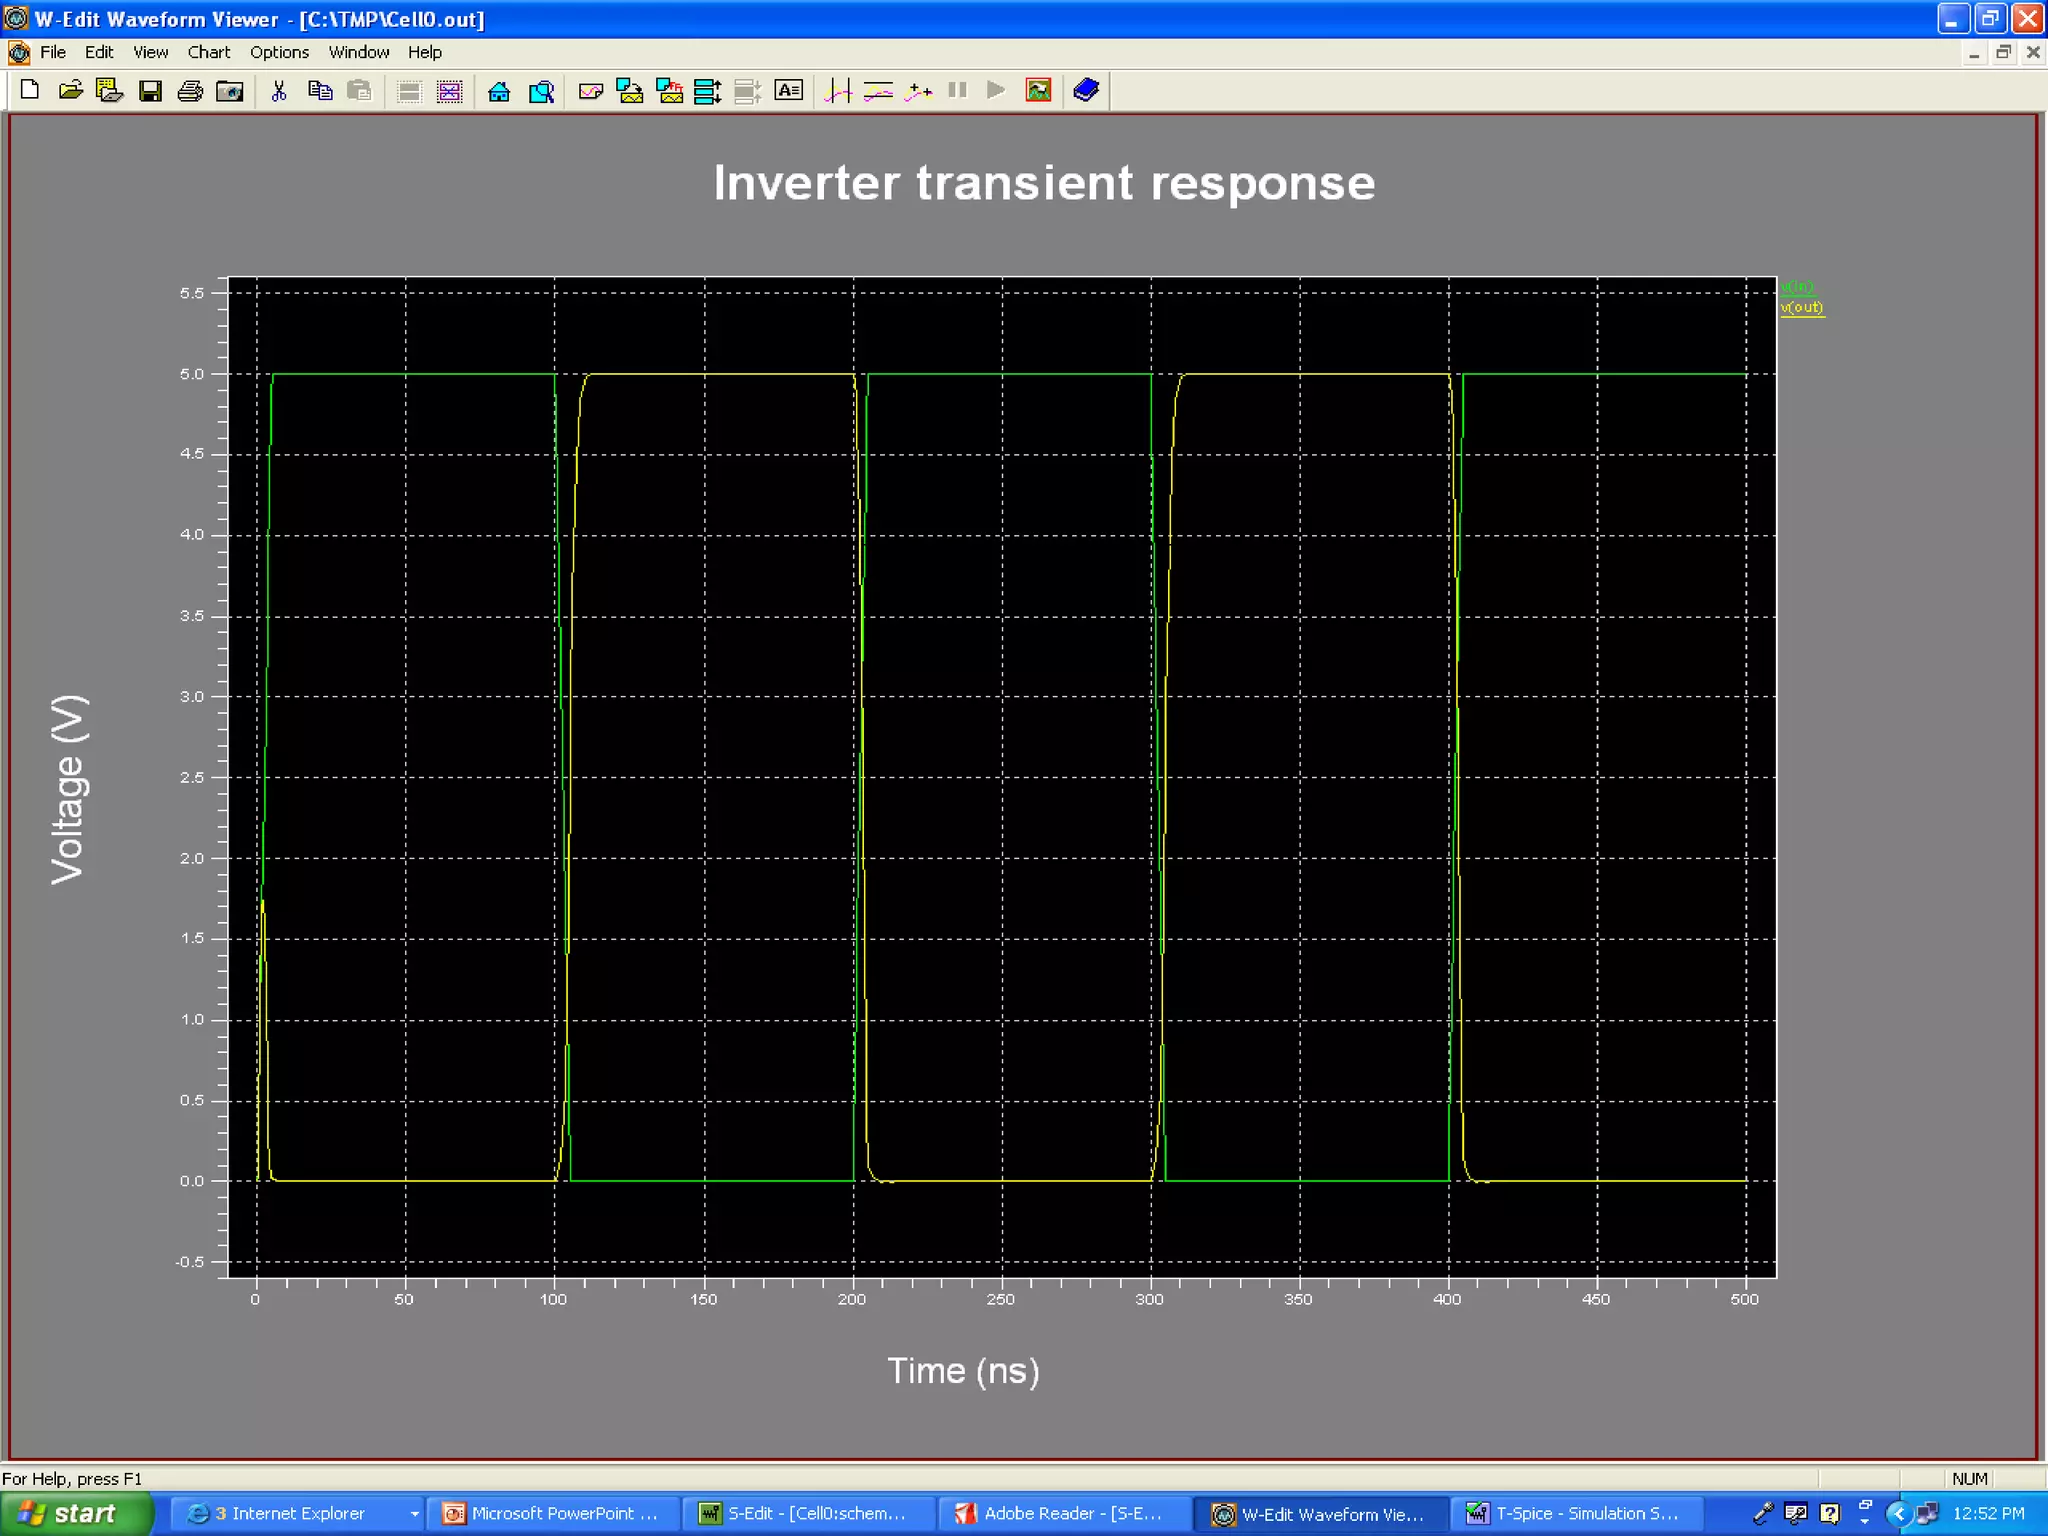The image size is (2048, 1536).
Task: Open the Chart menu
Action: point(208,52)
